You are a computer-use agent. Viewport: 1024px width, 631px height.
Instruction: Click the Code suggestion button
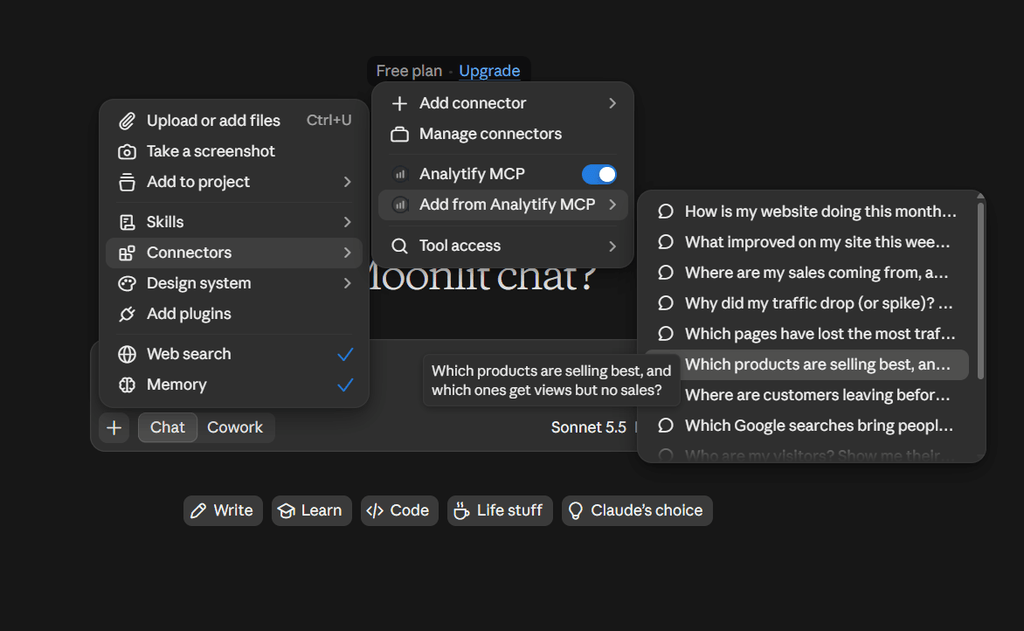click(x=399, y=510)
